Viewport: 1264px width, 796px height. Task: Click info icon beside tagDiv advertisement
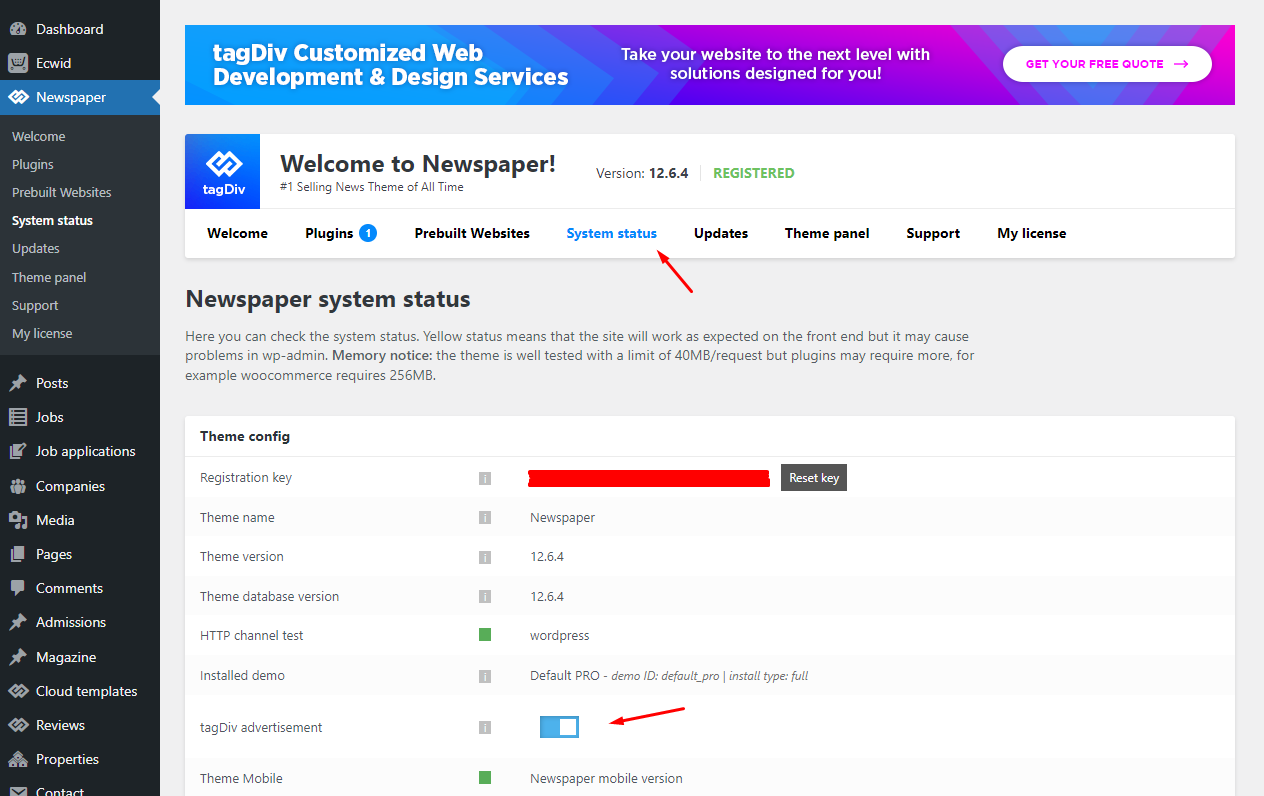pyautogui.click(x=485, y=728)
